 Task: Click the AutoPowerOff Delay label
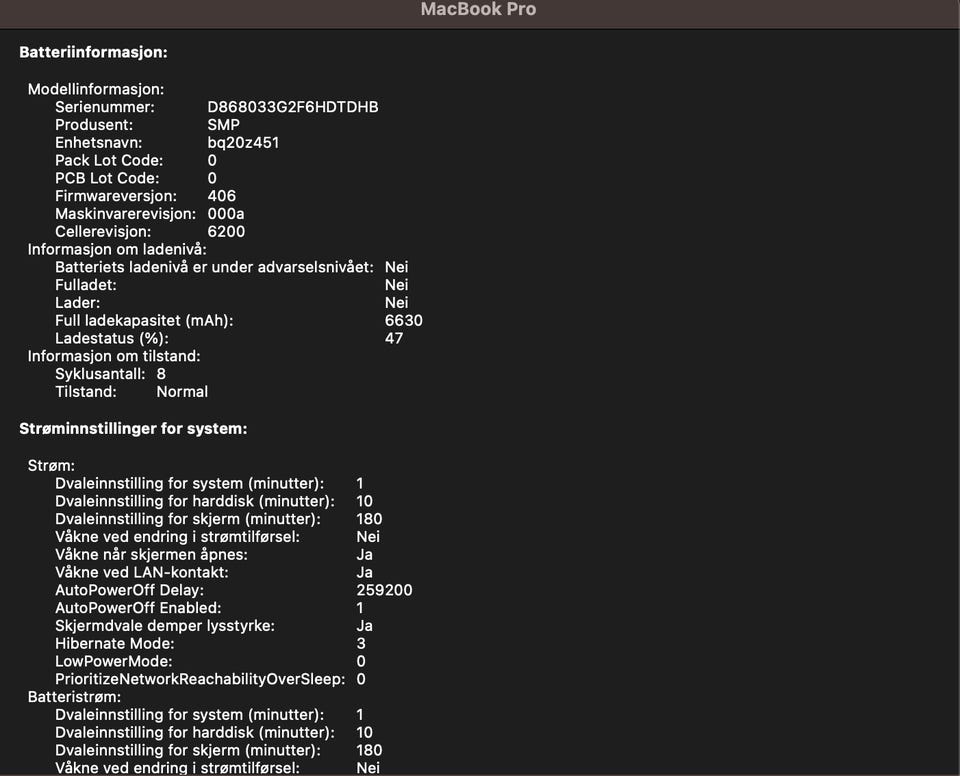point(129,590)
